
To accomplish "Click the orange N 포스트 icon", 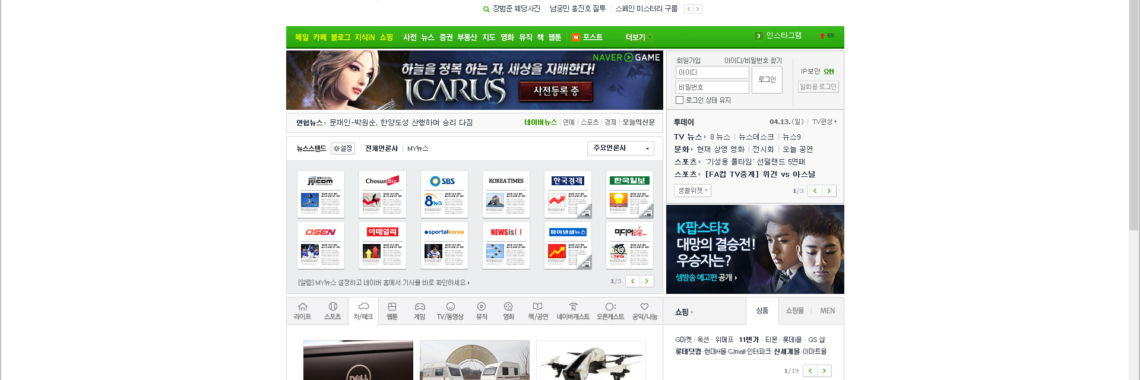I will tap(576, 37).
